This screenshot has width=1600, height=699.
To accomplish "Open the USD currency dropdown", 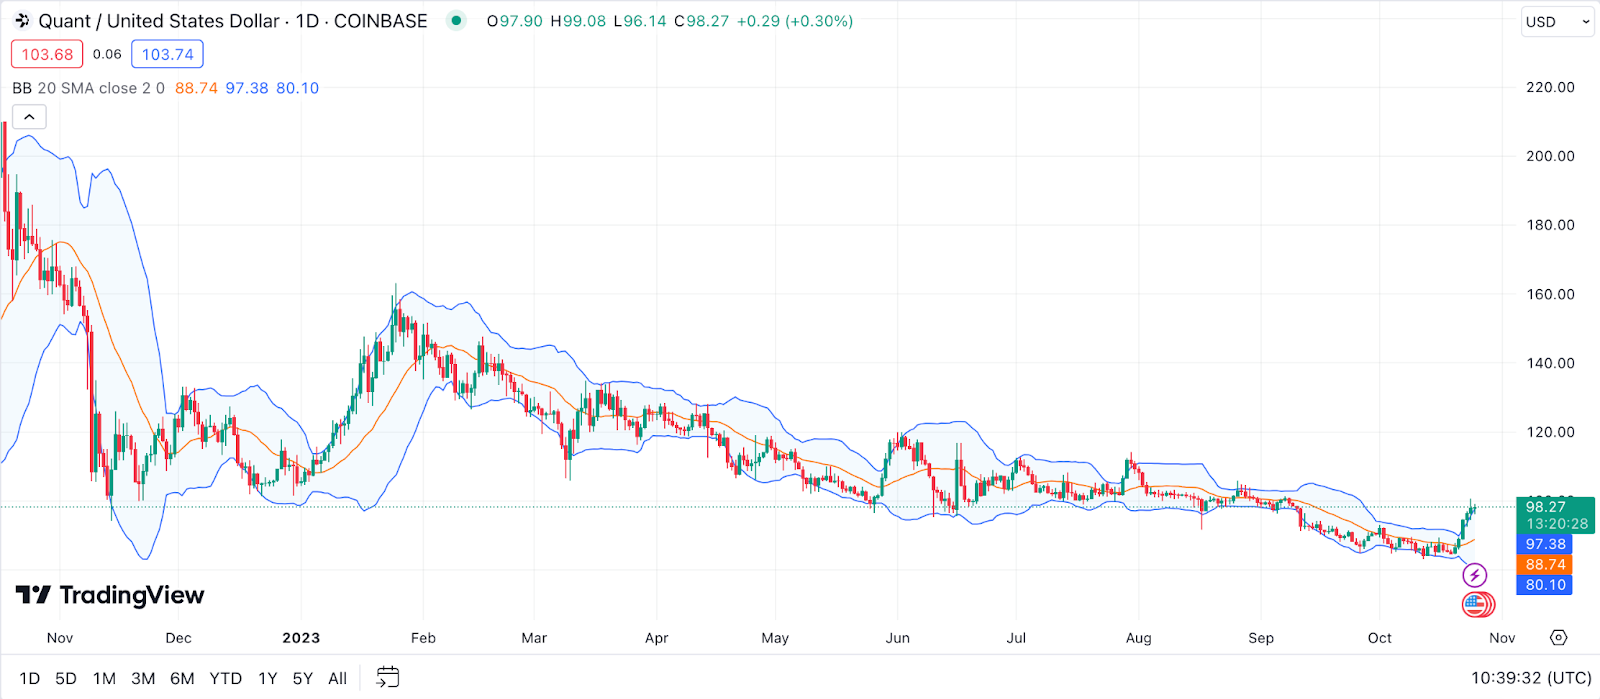I will click(1557, 22).
